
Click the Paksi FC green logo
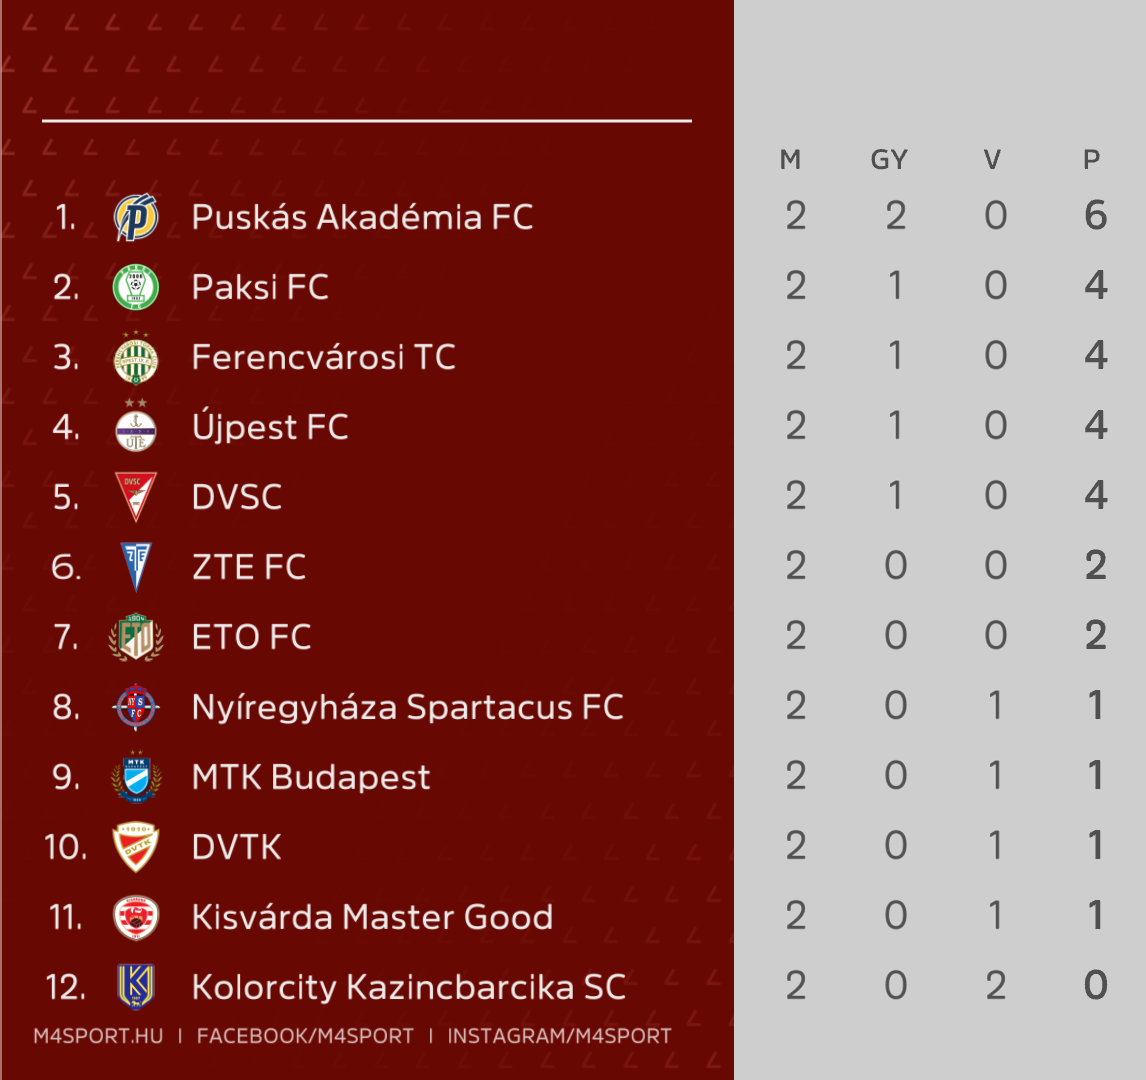pyautogui.click(x=136, y=287)
